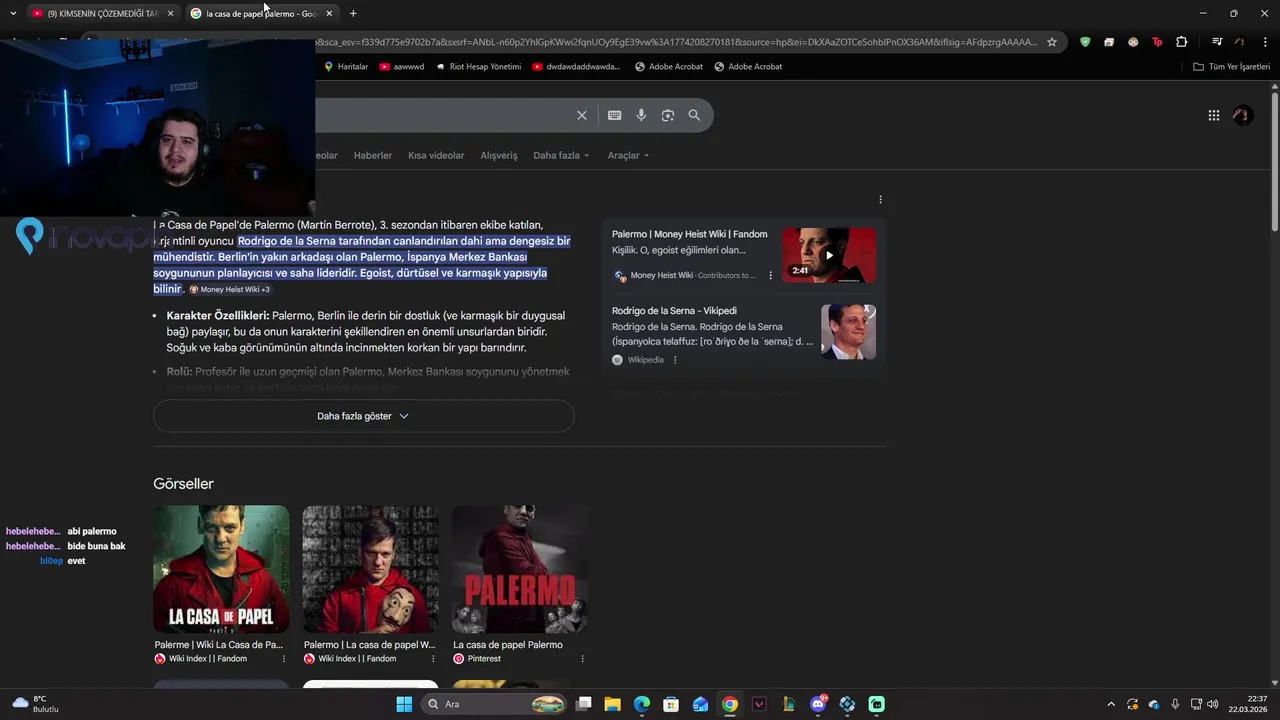The height and width of the screenshot is (720, 1280).
Task: Open Haritalar bookmark
Action: click(346, 67)
